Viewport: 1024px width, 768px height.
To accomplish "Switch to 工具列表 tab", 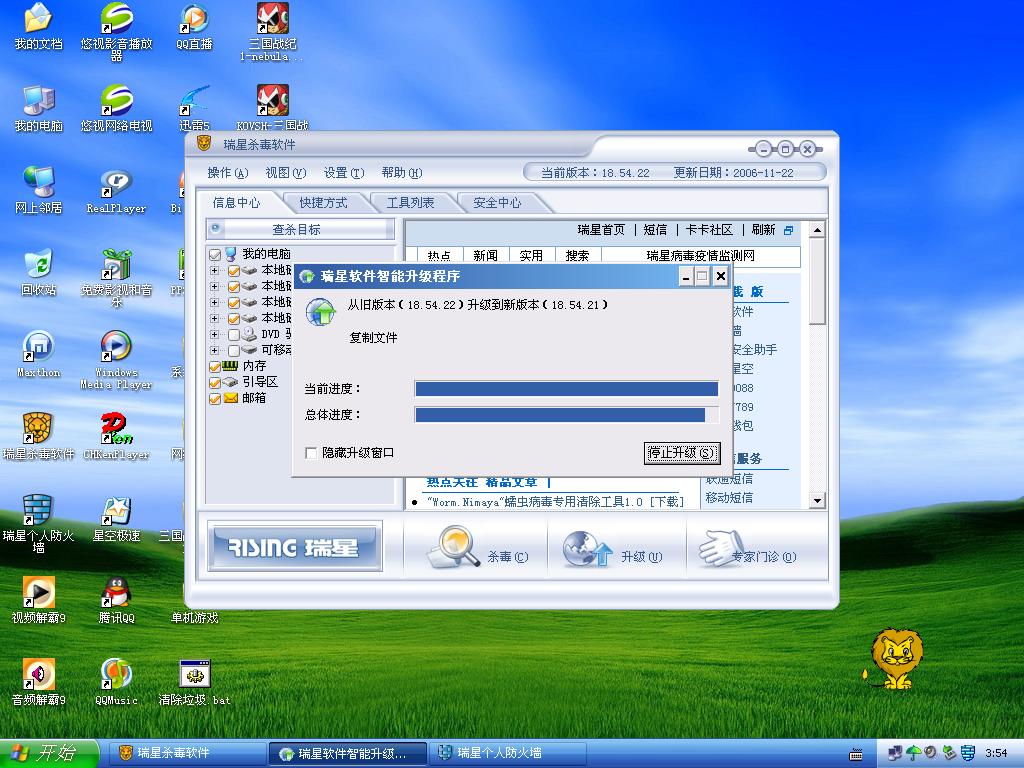I will 410,203.
